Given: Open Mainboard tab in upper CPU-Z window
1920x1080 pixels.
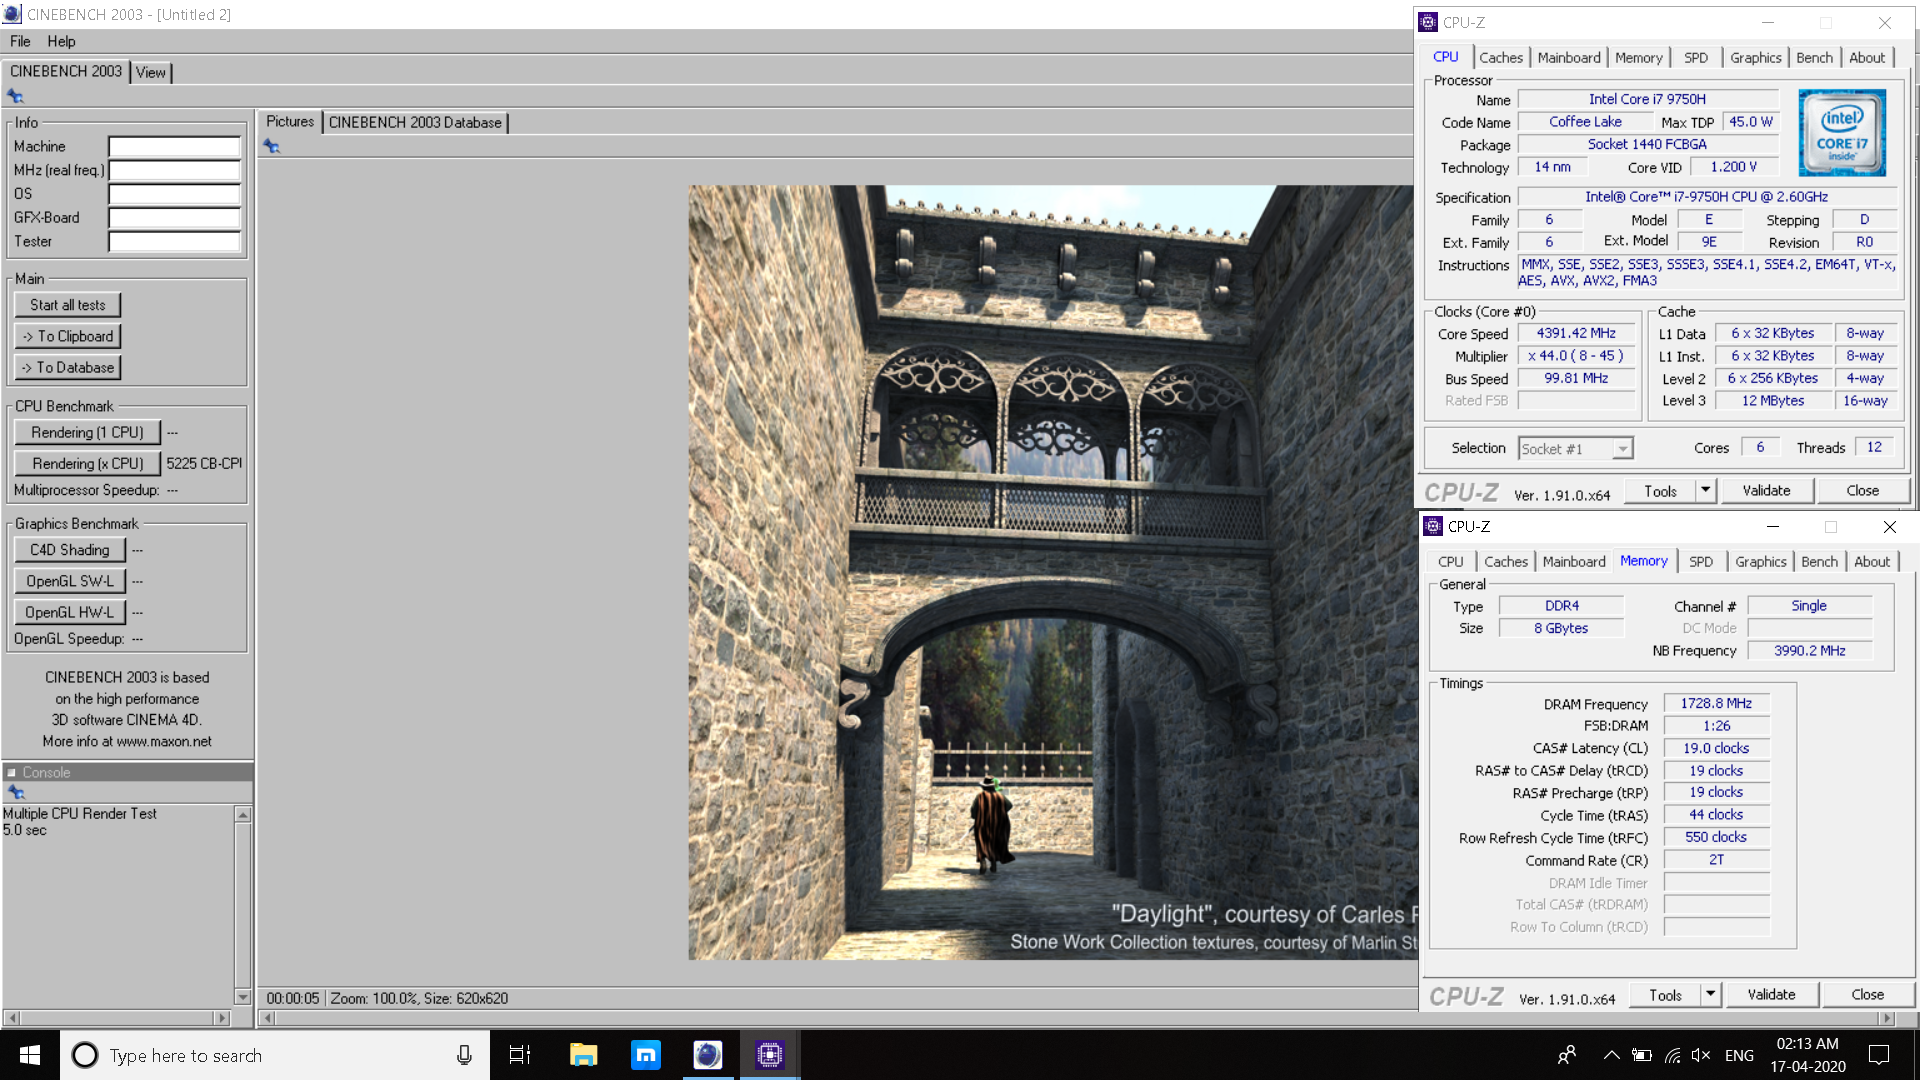Looking at the screenshot, I should 1569,58.
